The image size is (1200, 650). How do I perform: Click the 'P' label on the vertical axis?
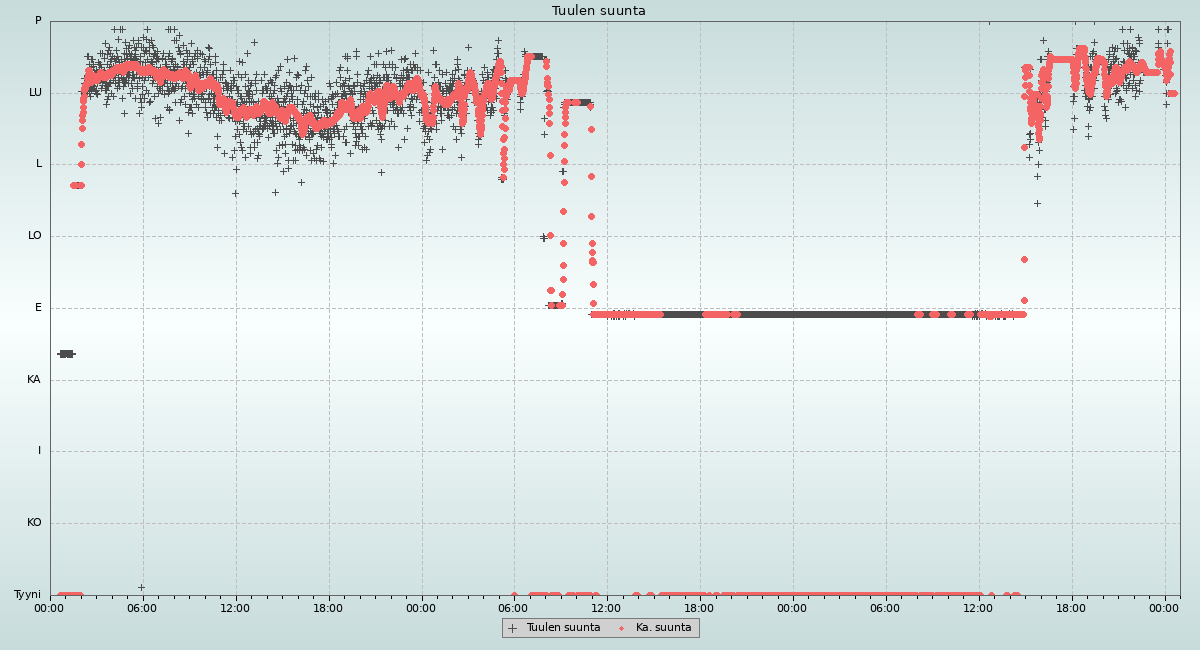click(x=38, y=21)
